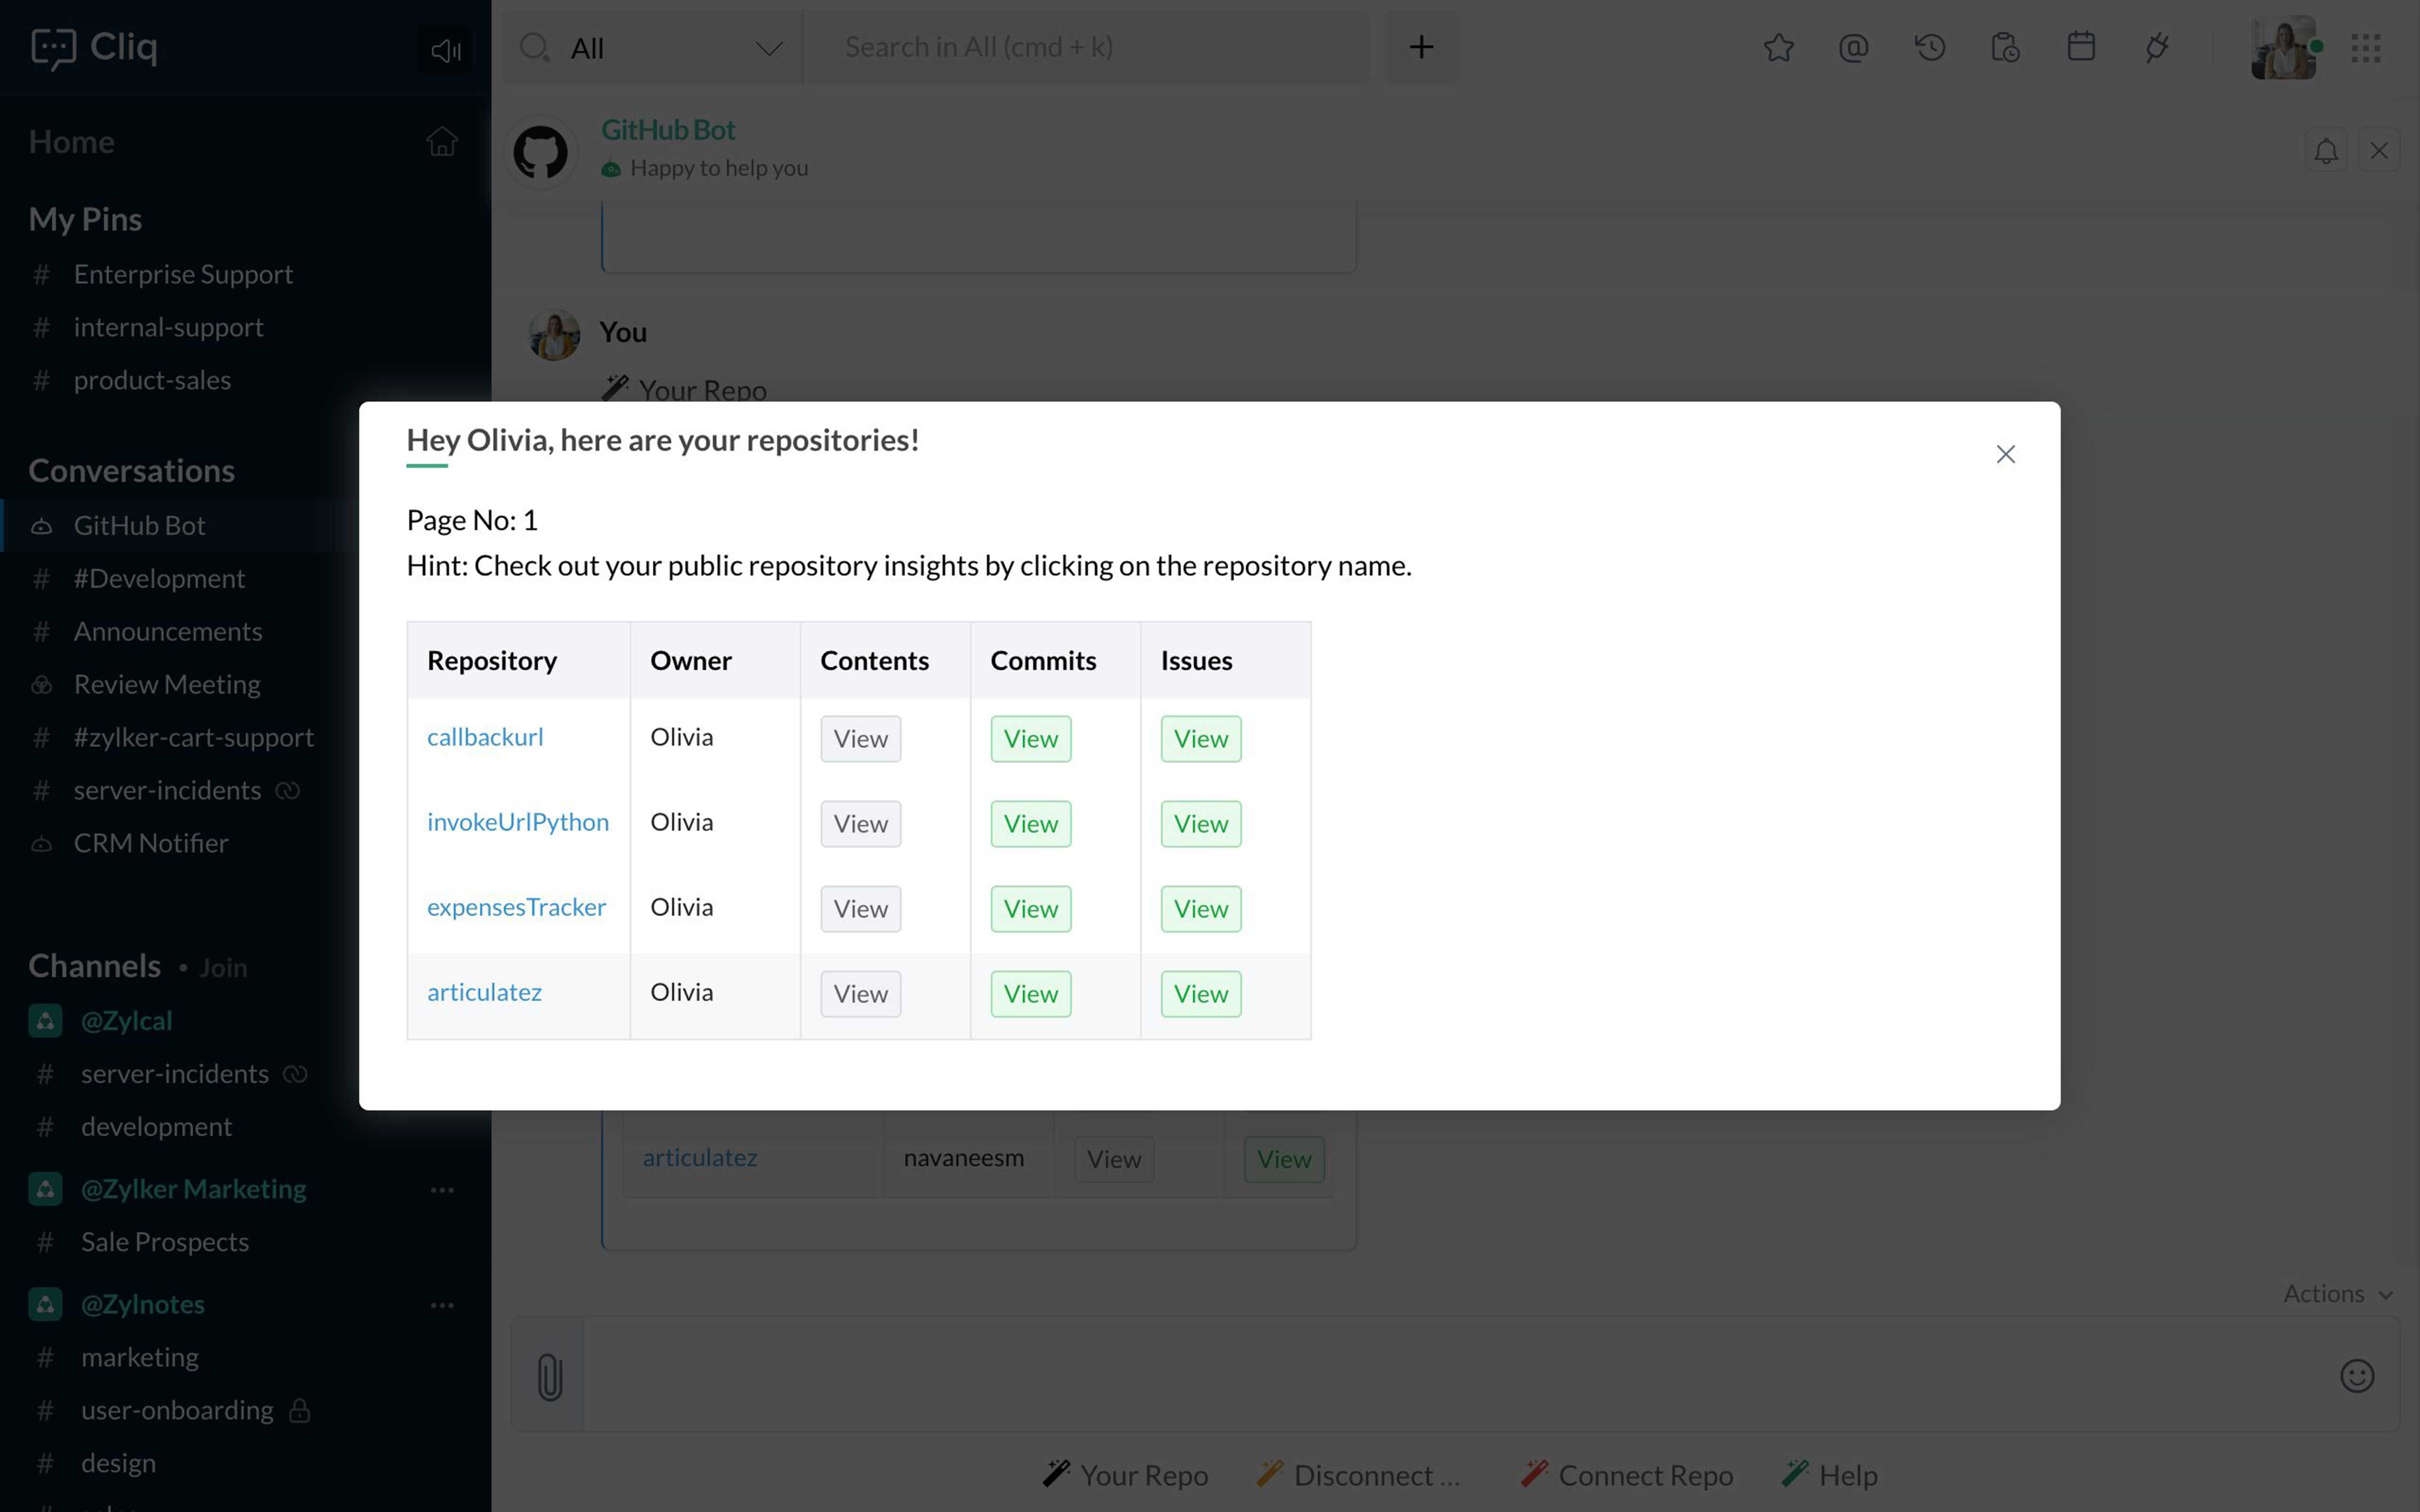Open integrations plug icon
2420x1512 pixels.
click(x=2157, y=47)
